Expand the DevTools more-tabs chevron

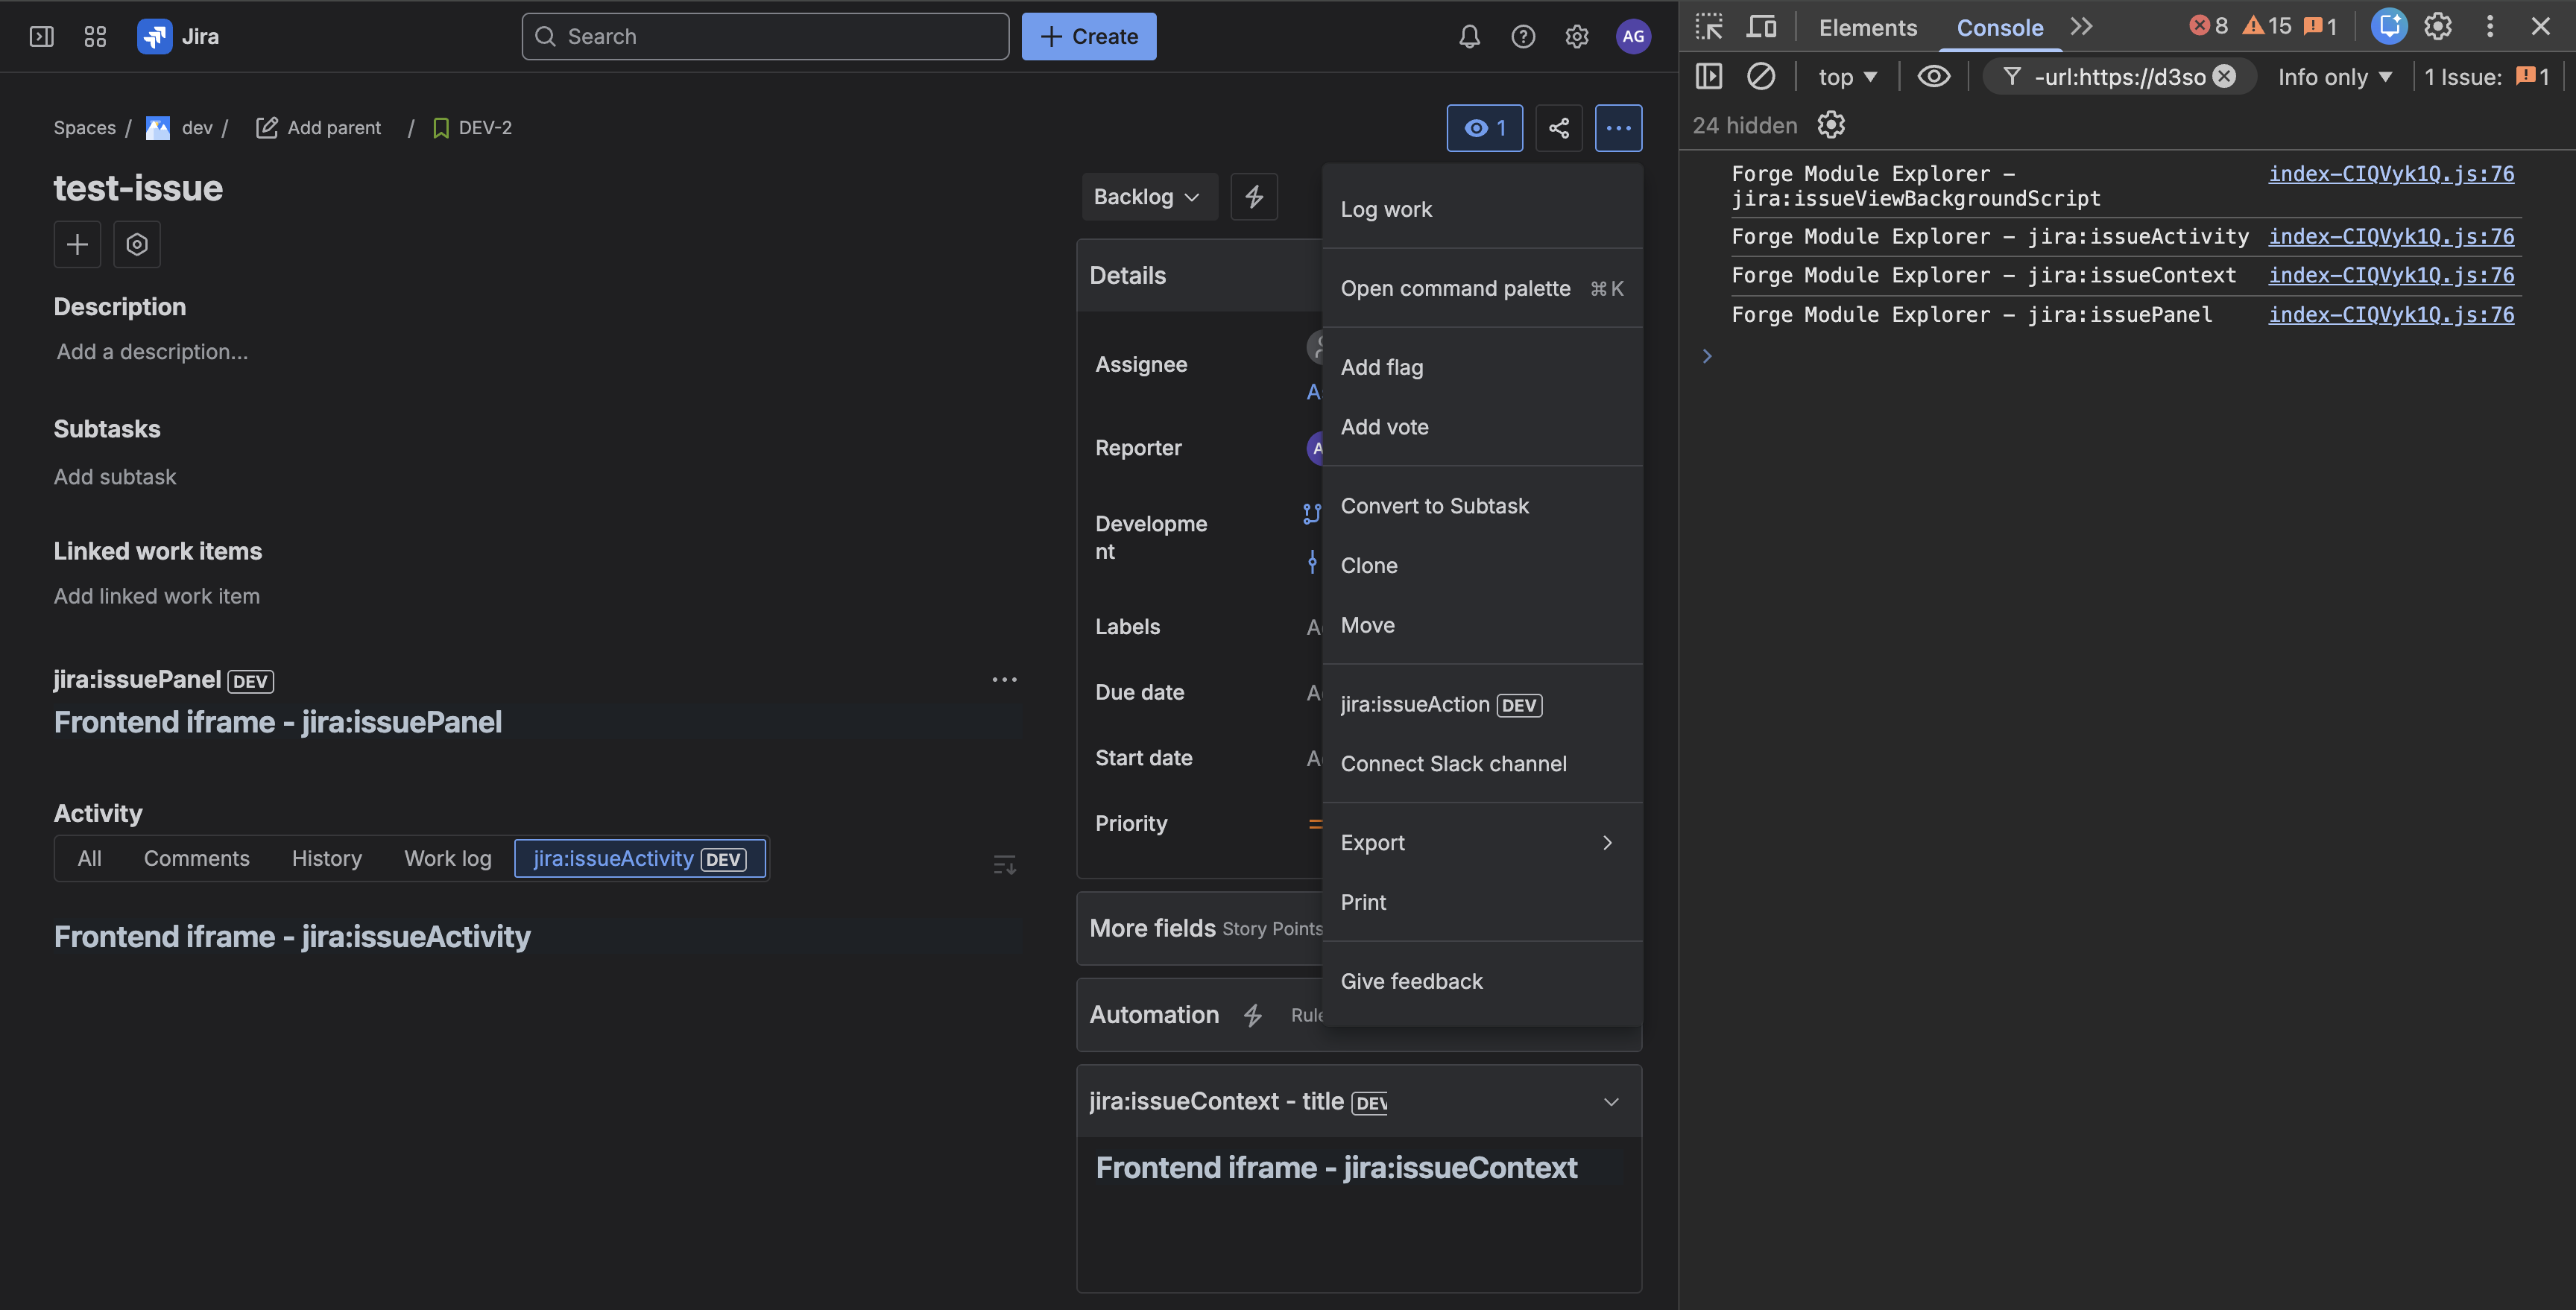click(2081, 27)
